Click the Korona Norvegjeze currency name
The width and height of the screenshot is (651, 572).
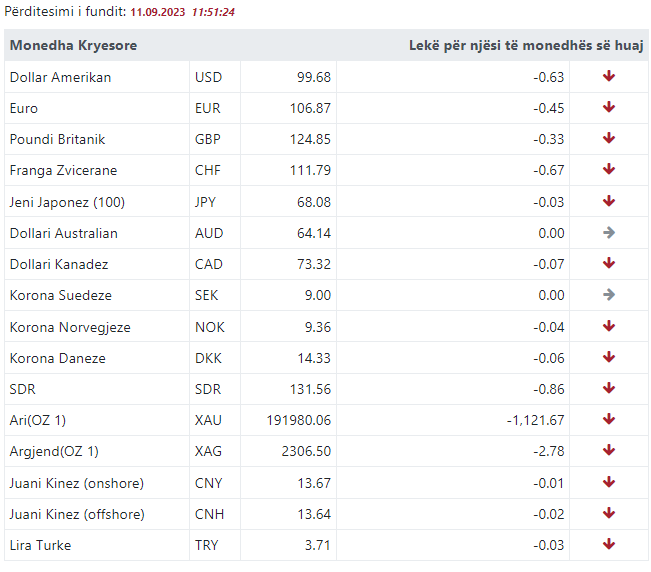pyautogui.click(x=70, y=327)
